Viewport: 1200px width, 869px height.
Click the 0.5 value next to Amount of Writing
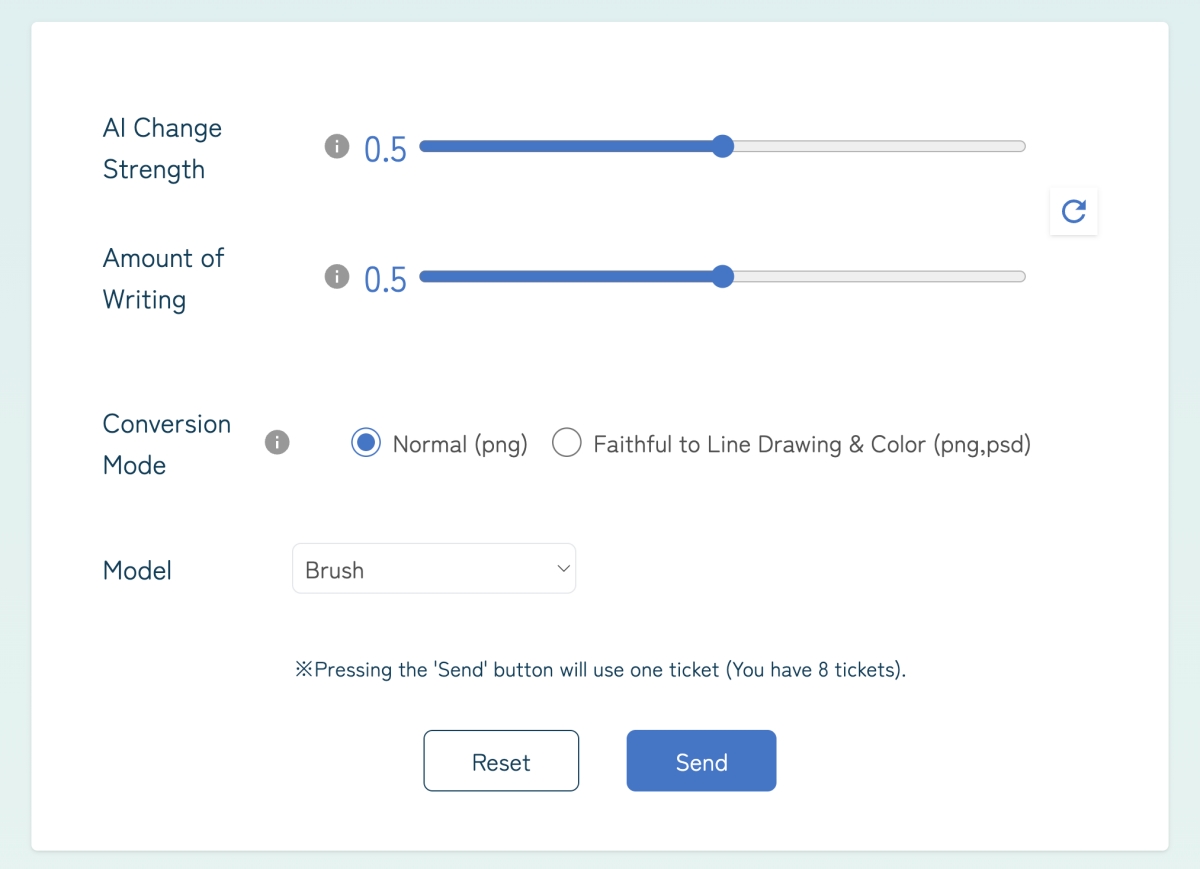pyautogui.click(x=385, y=279)
